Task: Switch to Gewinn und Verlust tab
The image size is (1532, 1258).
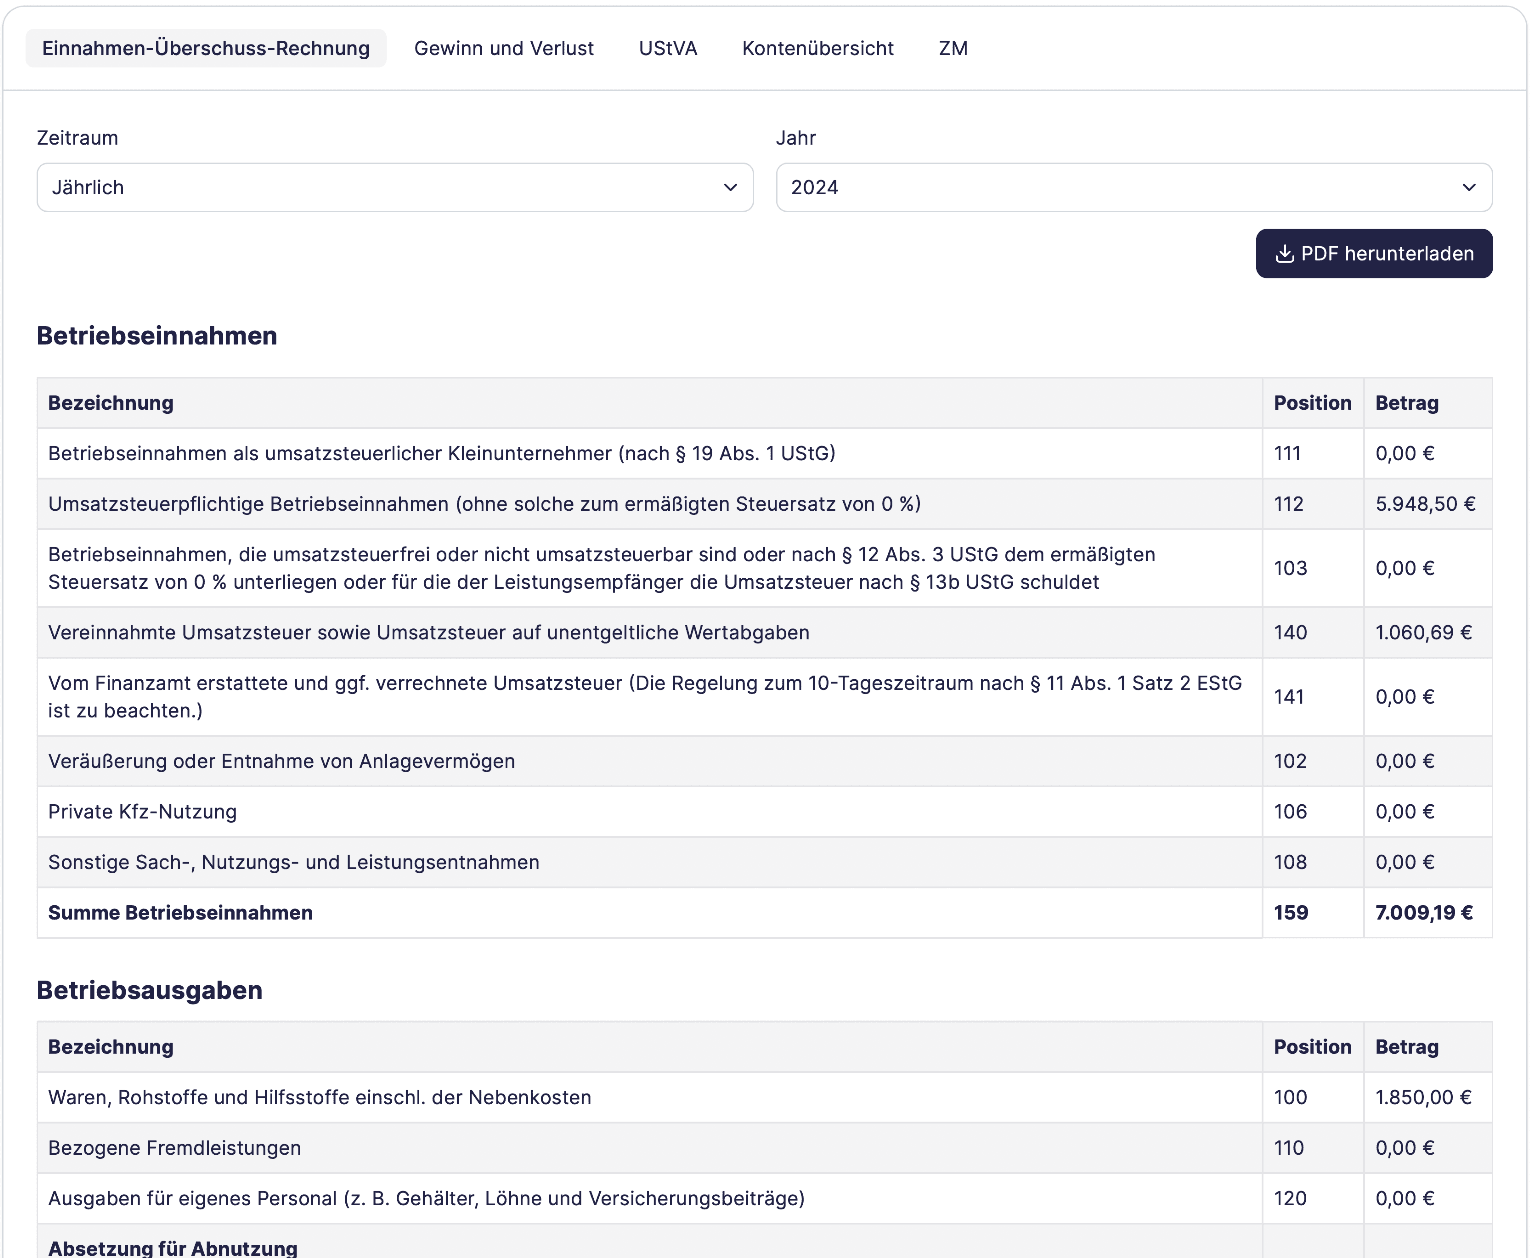Action: pos(504,48)
